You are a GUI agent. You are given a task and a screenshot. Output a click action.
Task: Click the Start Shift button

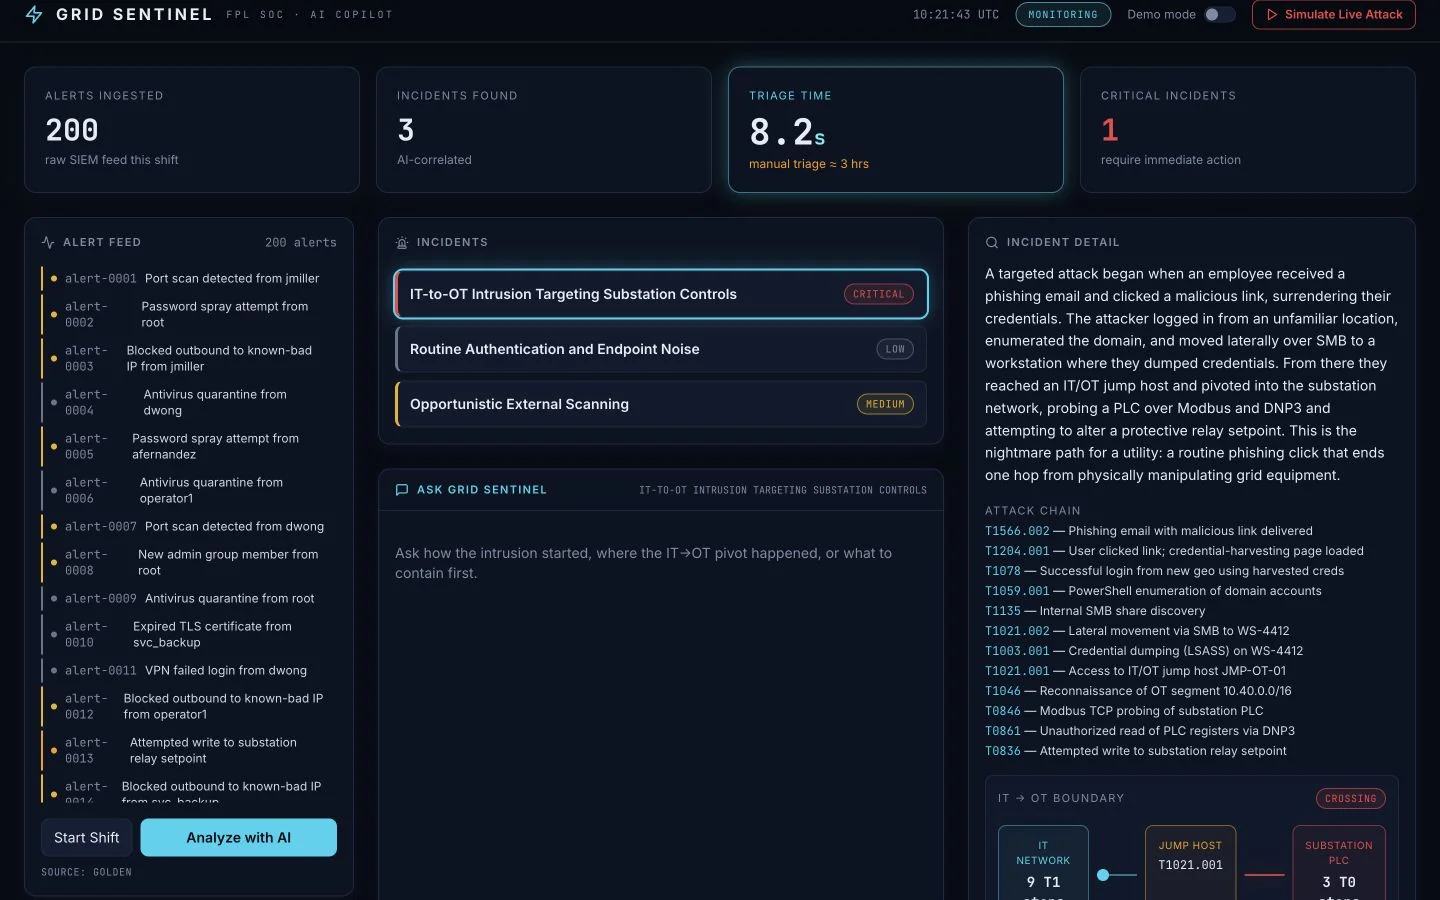(87, 838)
